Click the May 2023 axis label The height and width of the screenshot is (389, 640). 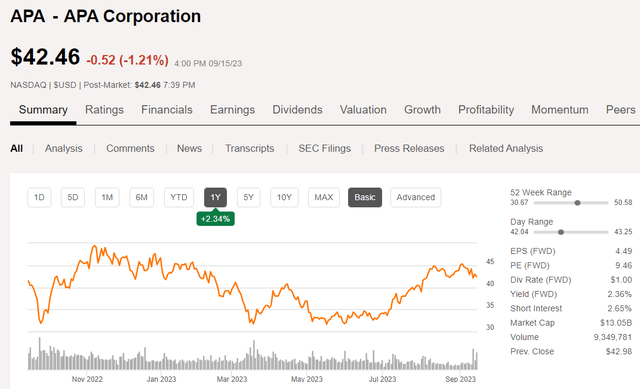pos(307,379)
